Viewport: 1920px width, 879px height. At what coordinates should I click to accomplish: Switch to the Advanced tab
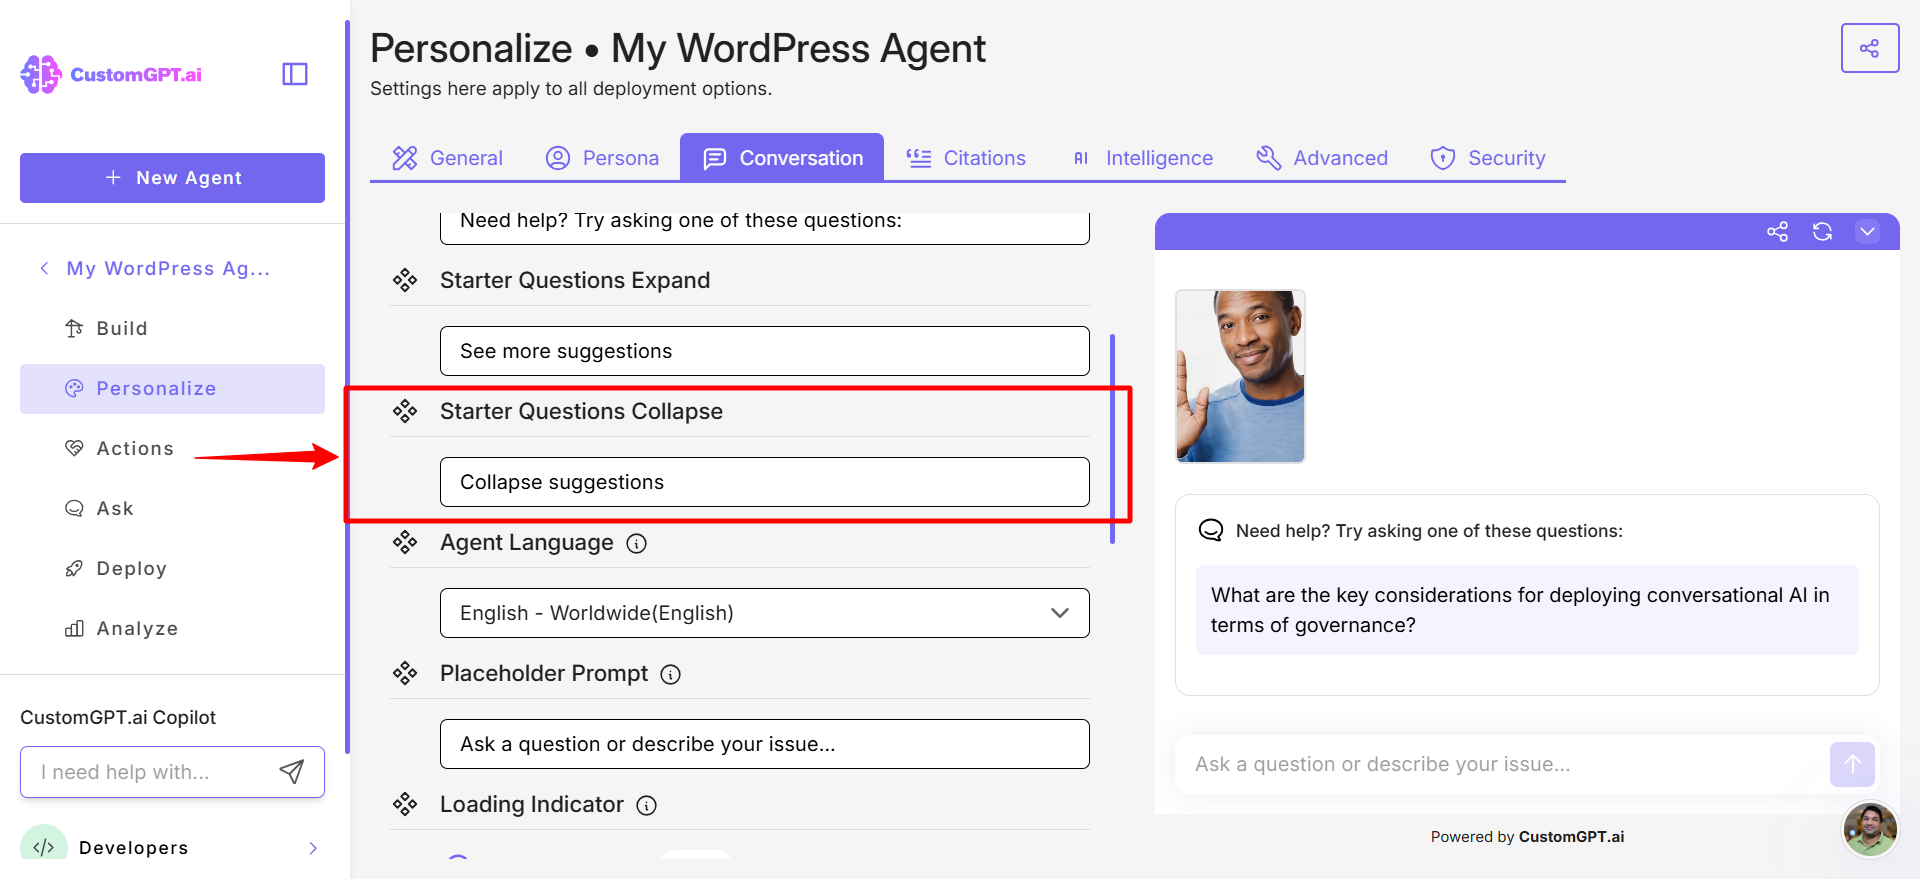tap(1322, 158)
